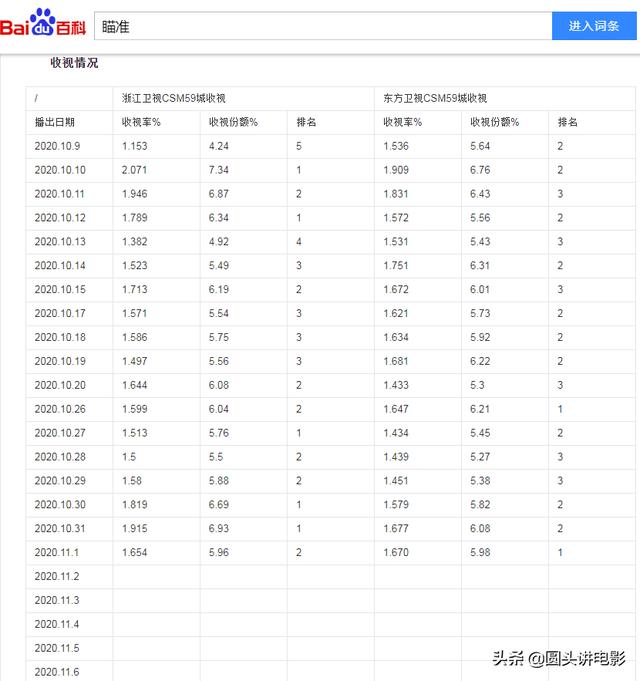The image size is (640, 681).
Task: Click the share value 6.93
Action: (219, 529)
